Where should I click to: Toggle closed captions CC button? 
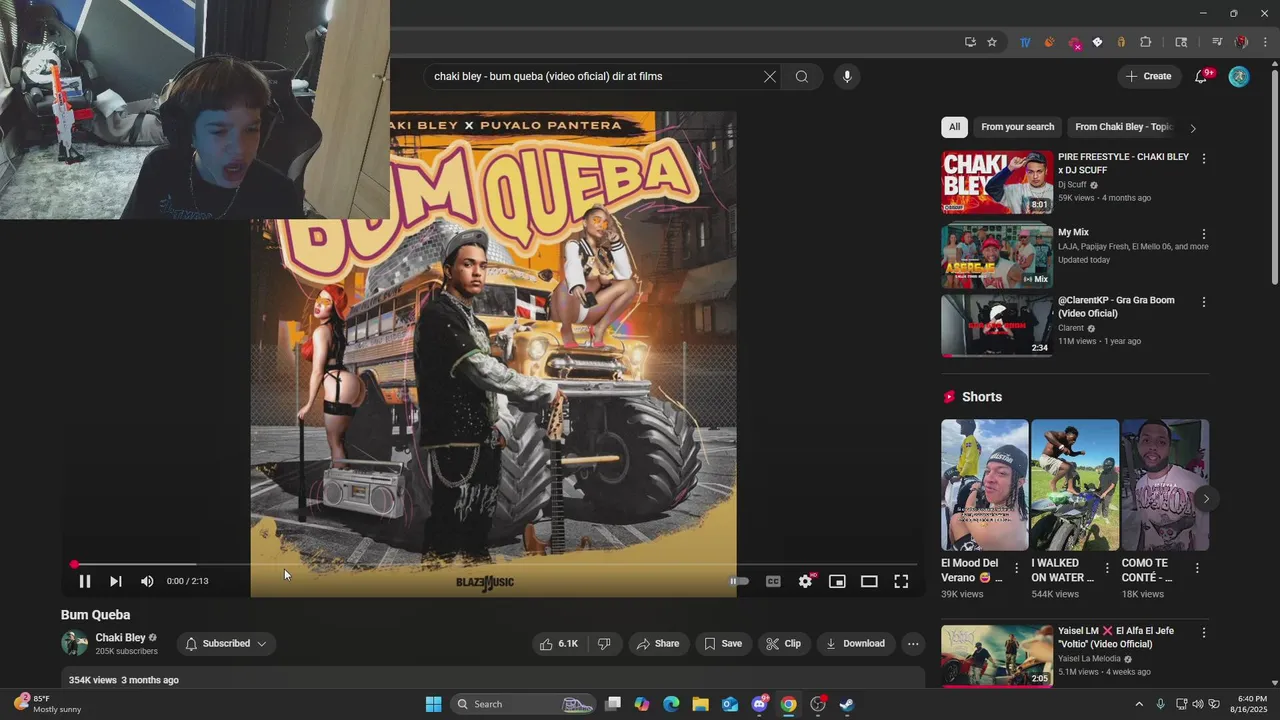tap(773, 581)
